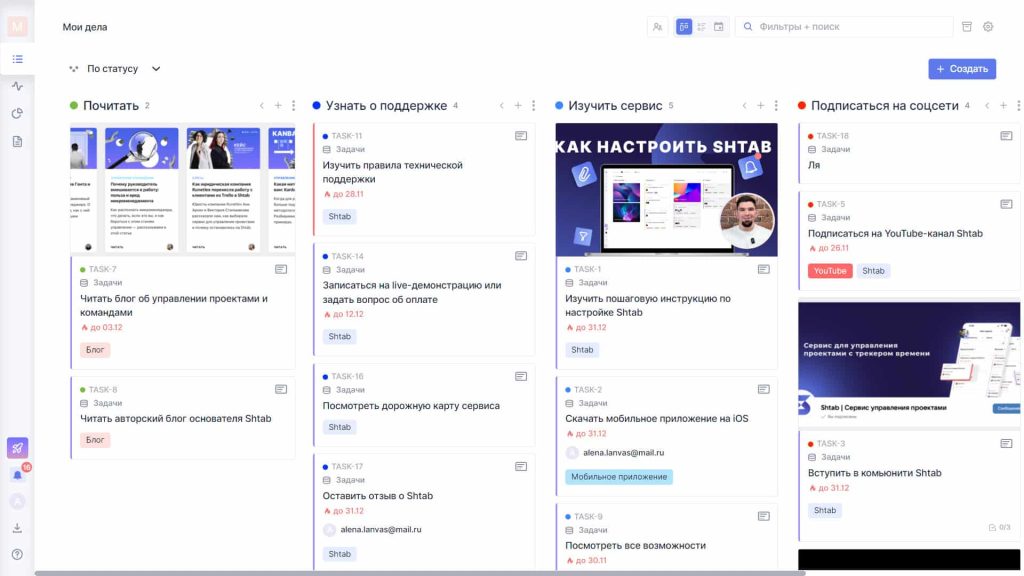Open notifications bell in the sidebar
Viewport: 1024px width, 576px height.
tap(18, 475)
